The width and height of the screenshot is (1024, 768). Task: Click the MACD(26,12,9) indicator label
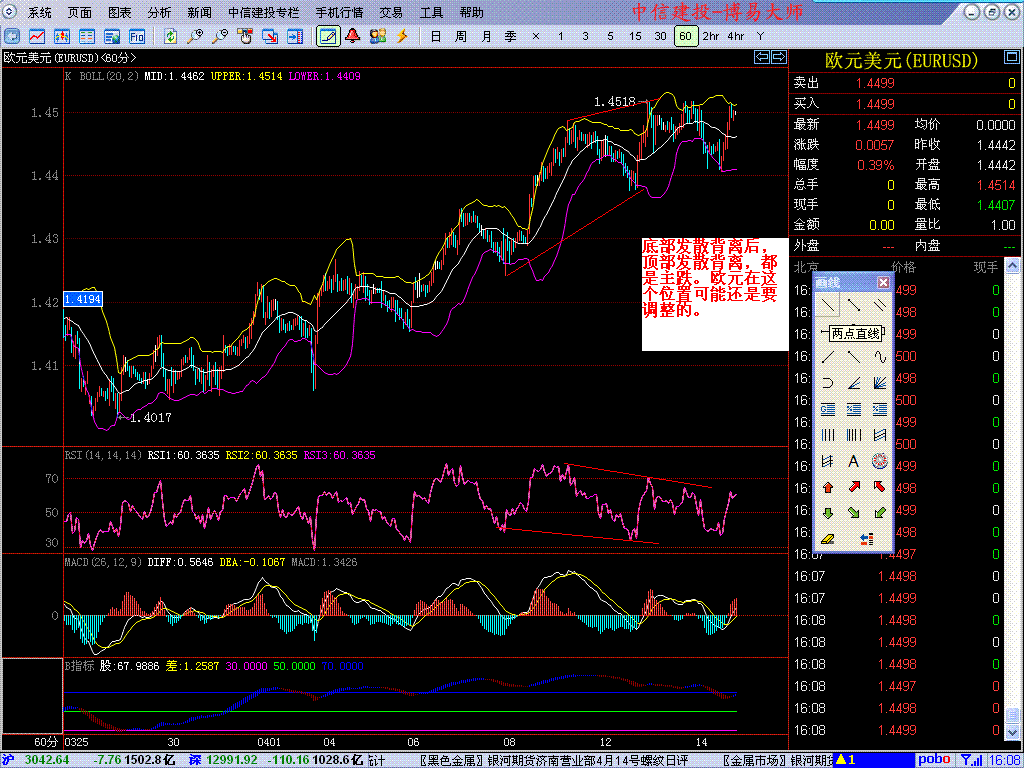(103, 562)
